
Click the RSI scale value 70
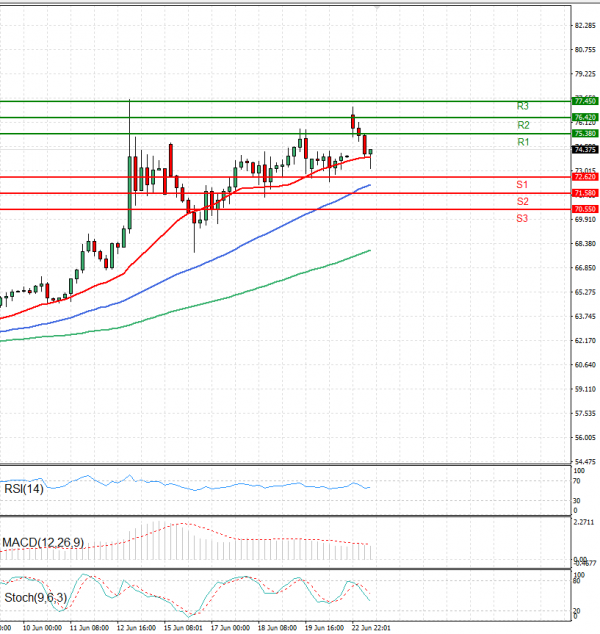(577, 481)
